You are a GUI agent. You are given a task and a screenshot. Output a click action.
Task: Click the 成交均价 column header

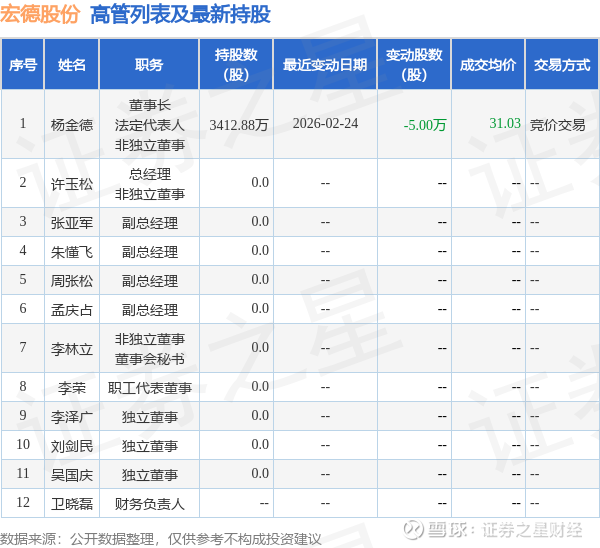click(x=488, y=65)
